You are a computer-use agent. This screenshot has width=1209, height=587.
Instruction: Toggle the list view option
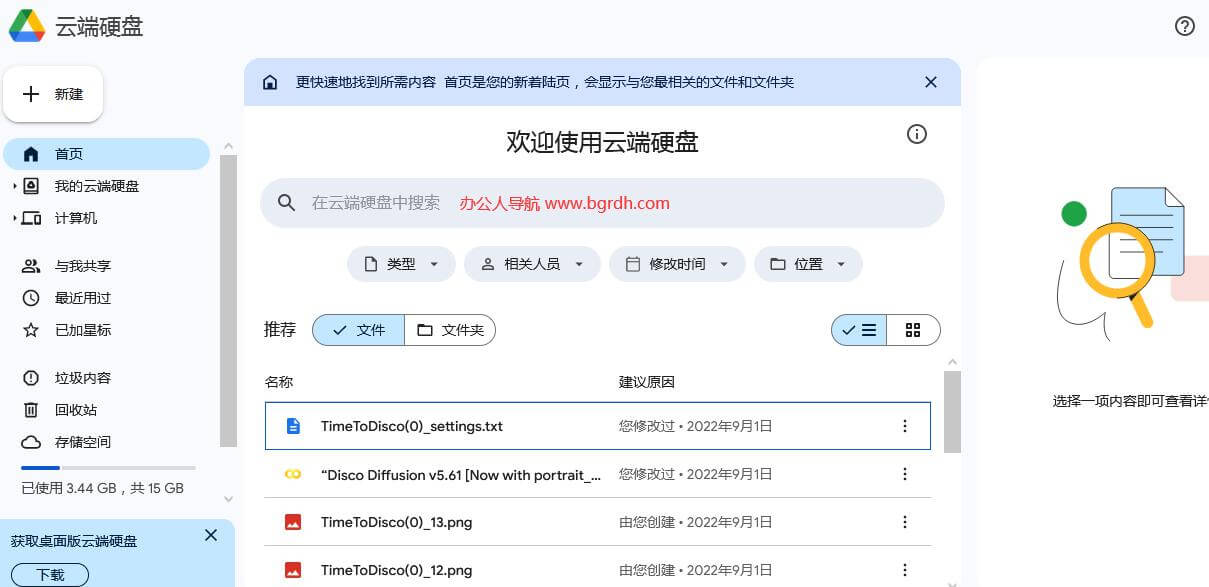tap(858, 329)
